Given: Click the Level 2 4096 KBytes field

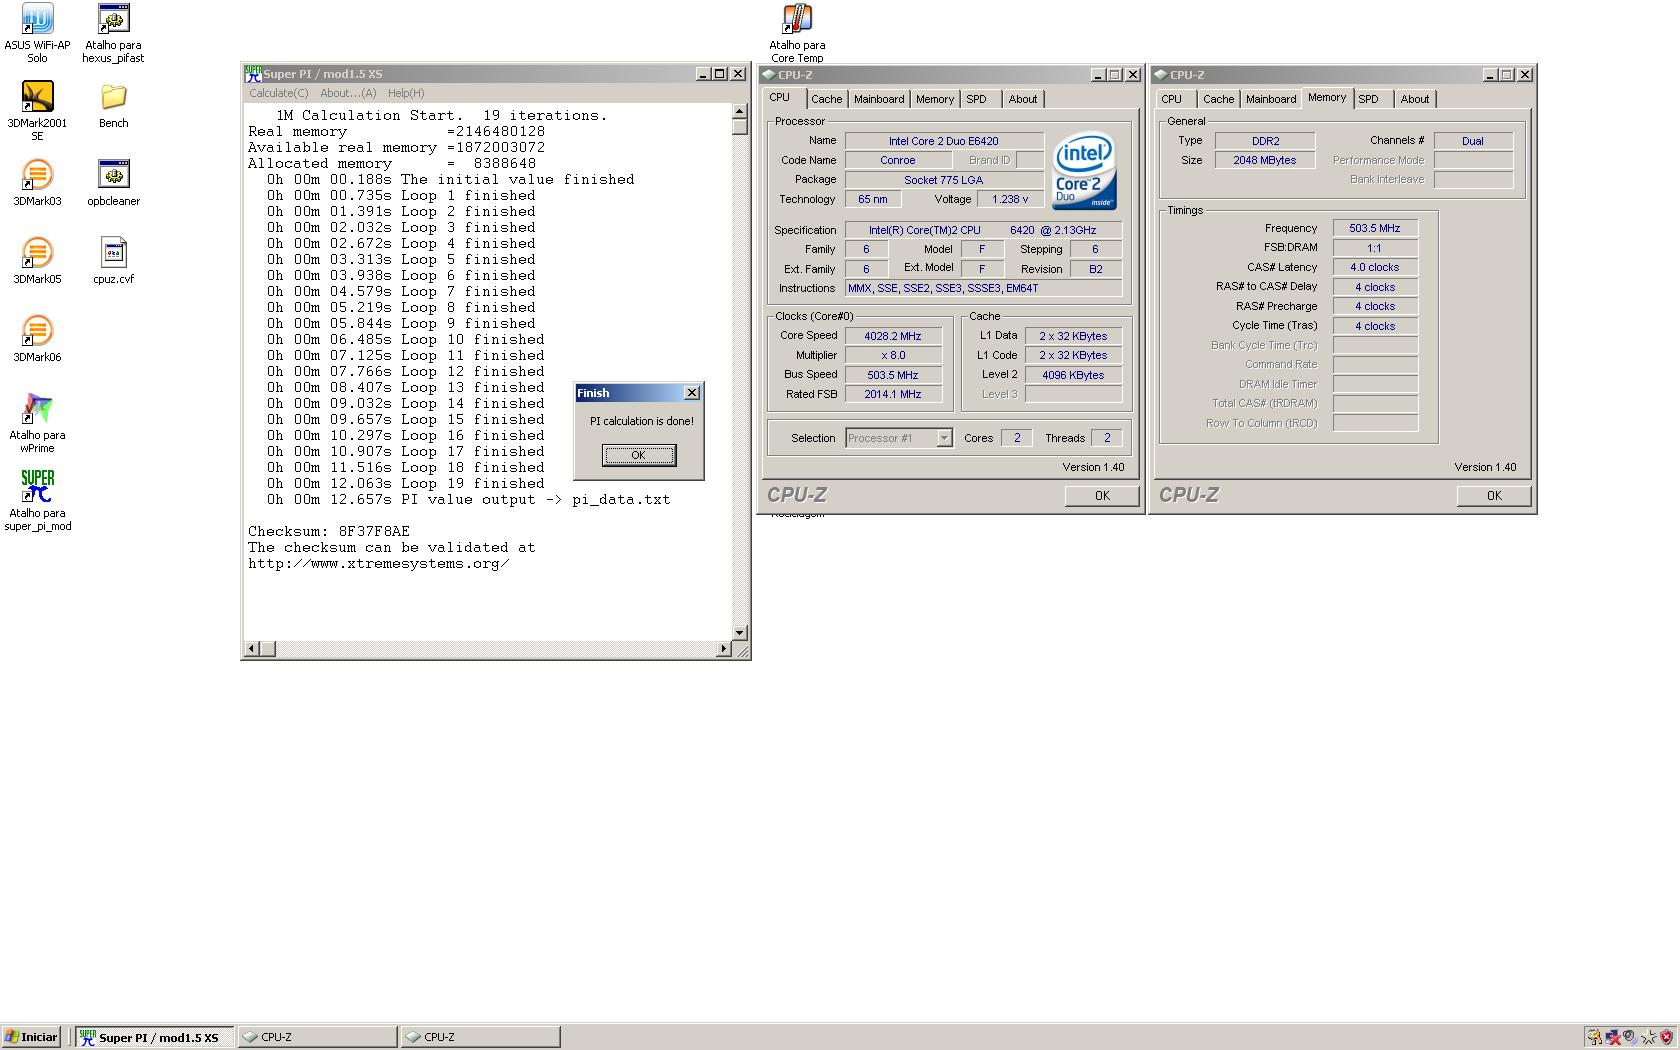Looking at the screenshot, I should pyautogui.click(x=1073, y=375).
